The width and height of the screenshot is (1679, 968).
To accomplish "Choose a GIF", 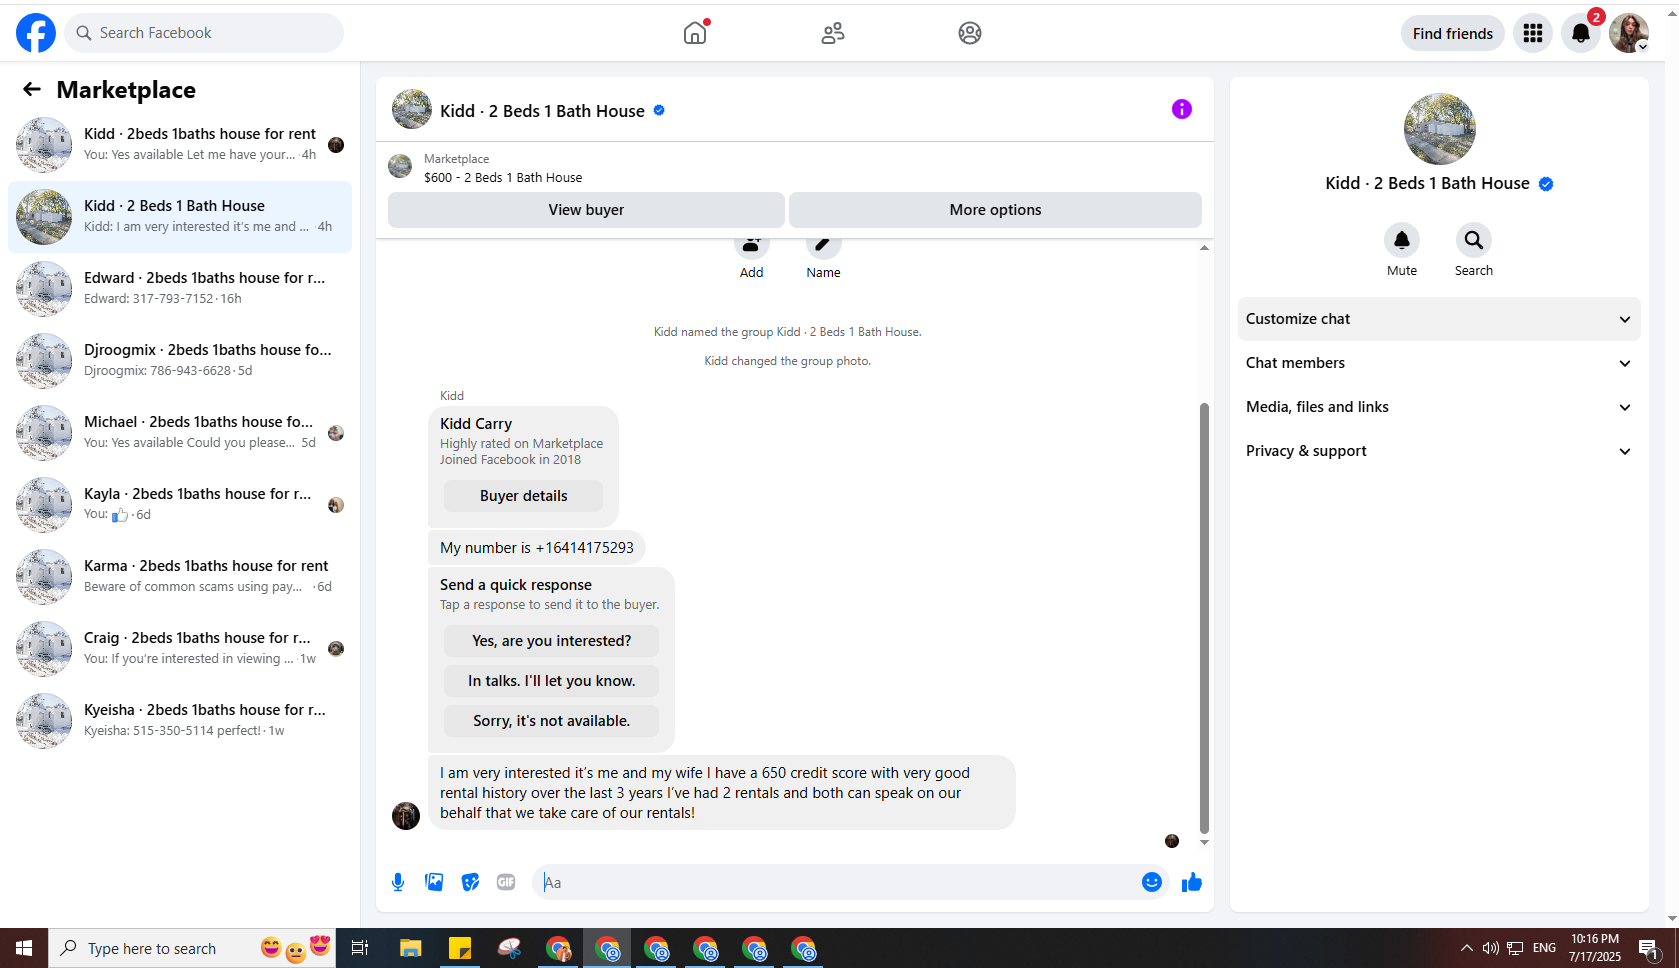I will click(506, 882).
